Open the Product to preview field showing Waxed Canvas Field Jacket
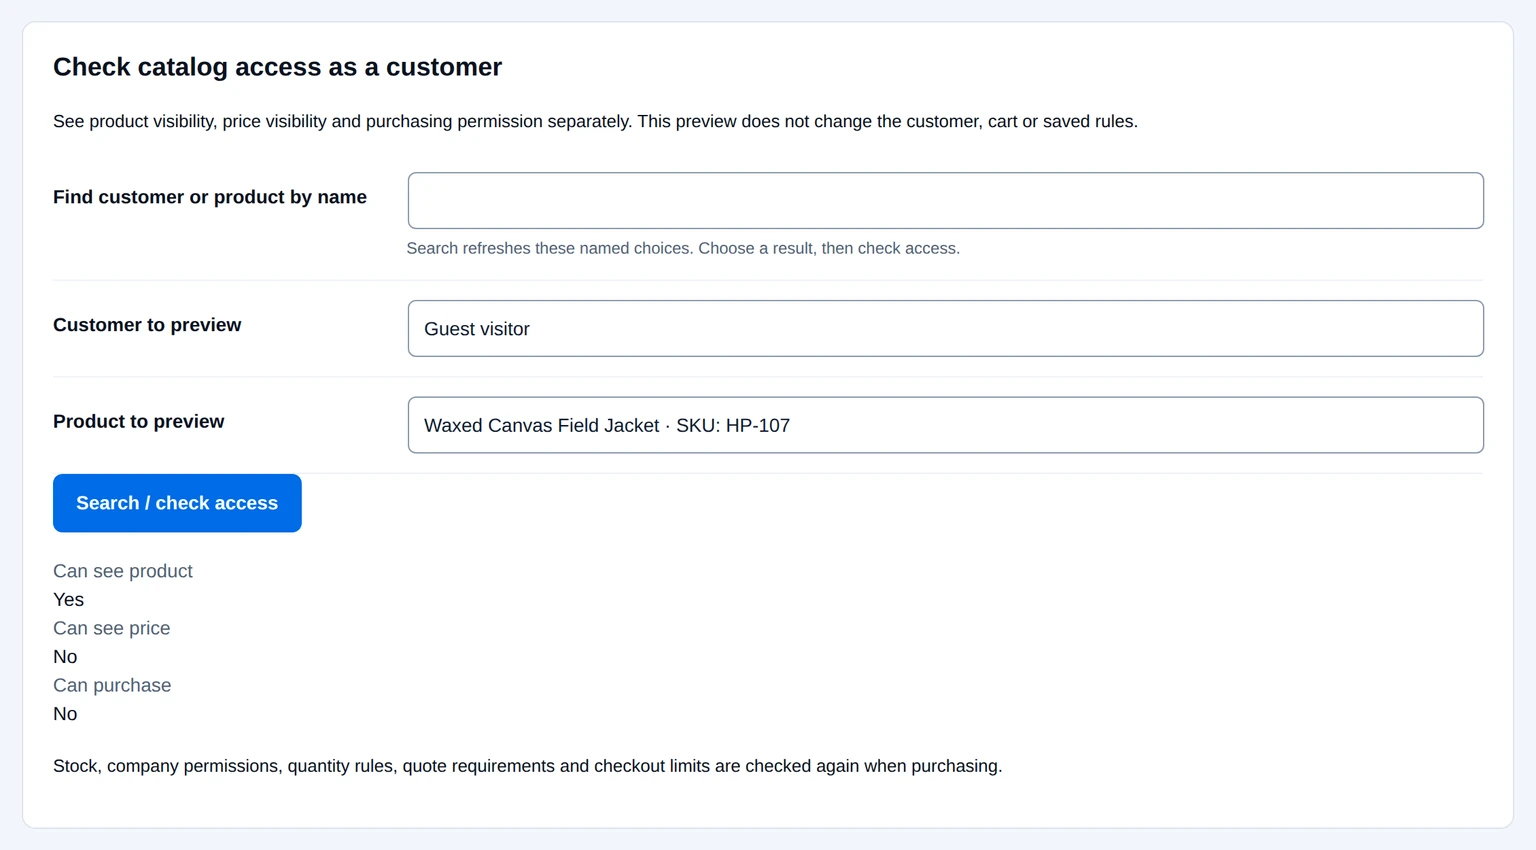Image resolution: width=1536 pixels, height=850 pixels. (945, 425)
